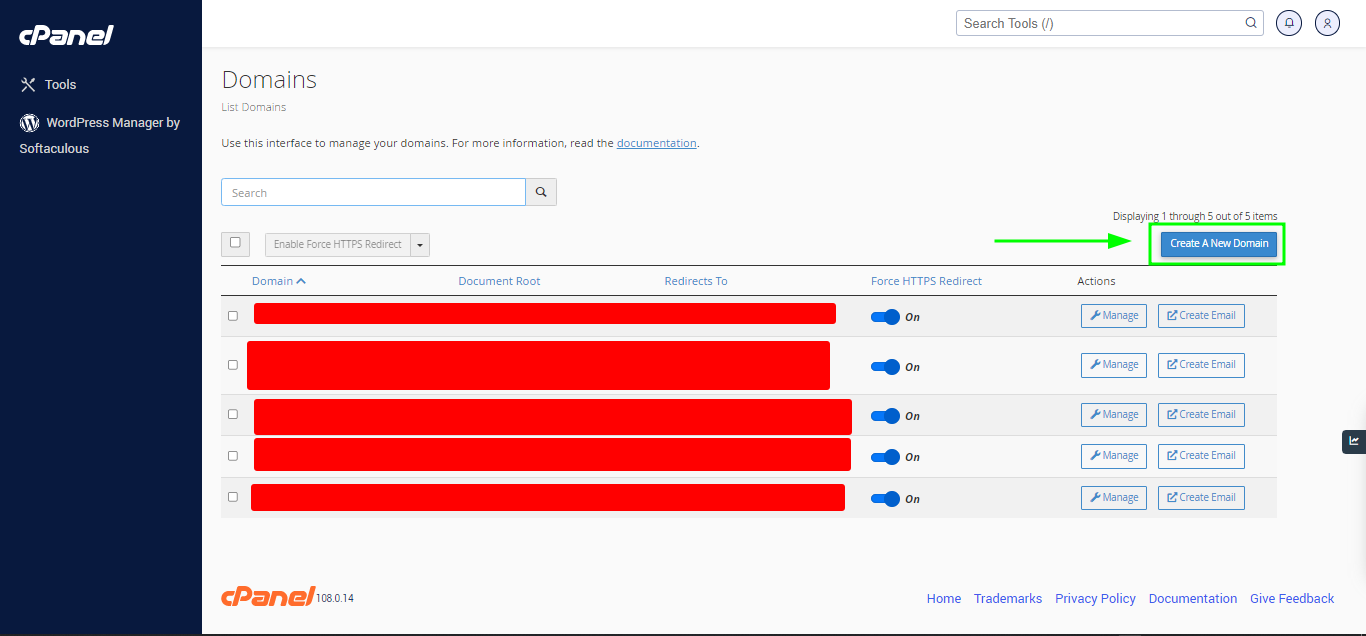The width and height of the screenshot is (1366, 636).
Task: Expand the Enable Force HTTPS Redirect dropdown arrow
Action: pos(420,245)
